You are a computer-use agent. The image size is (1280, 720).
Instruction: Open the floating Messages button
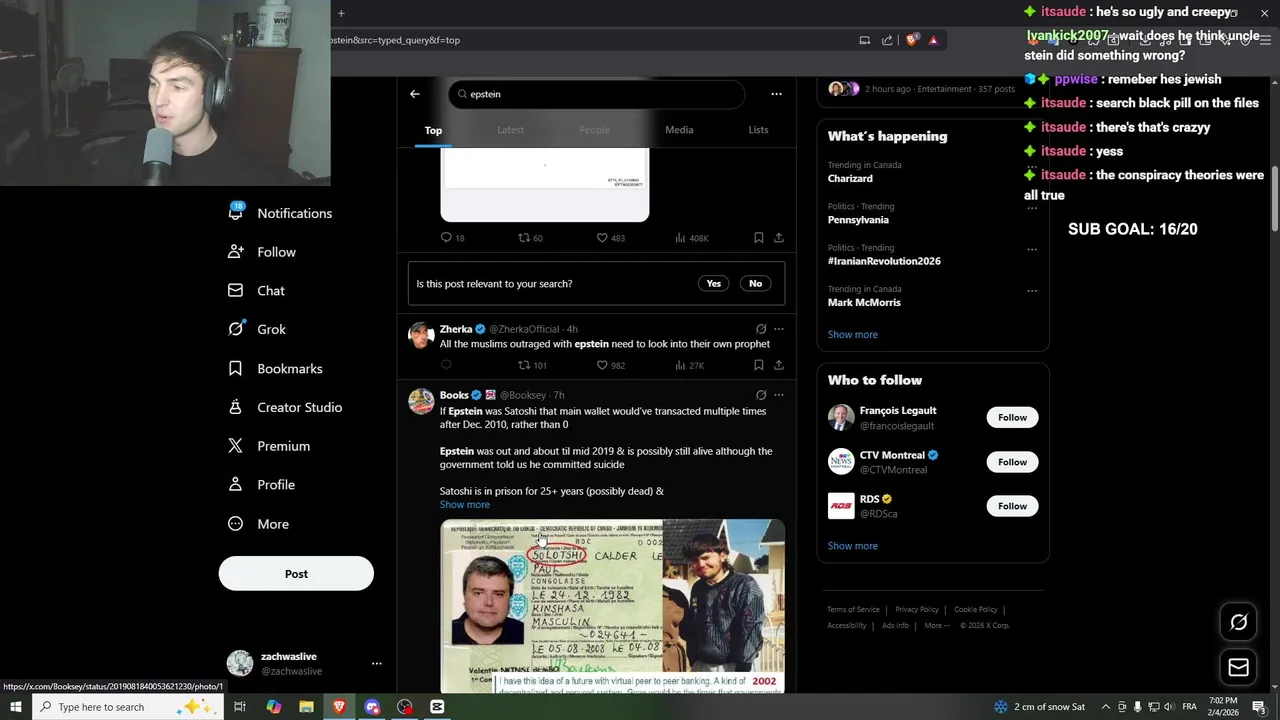tap(1238, 667)
